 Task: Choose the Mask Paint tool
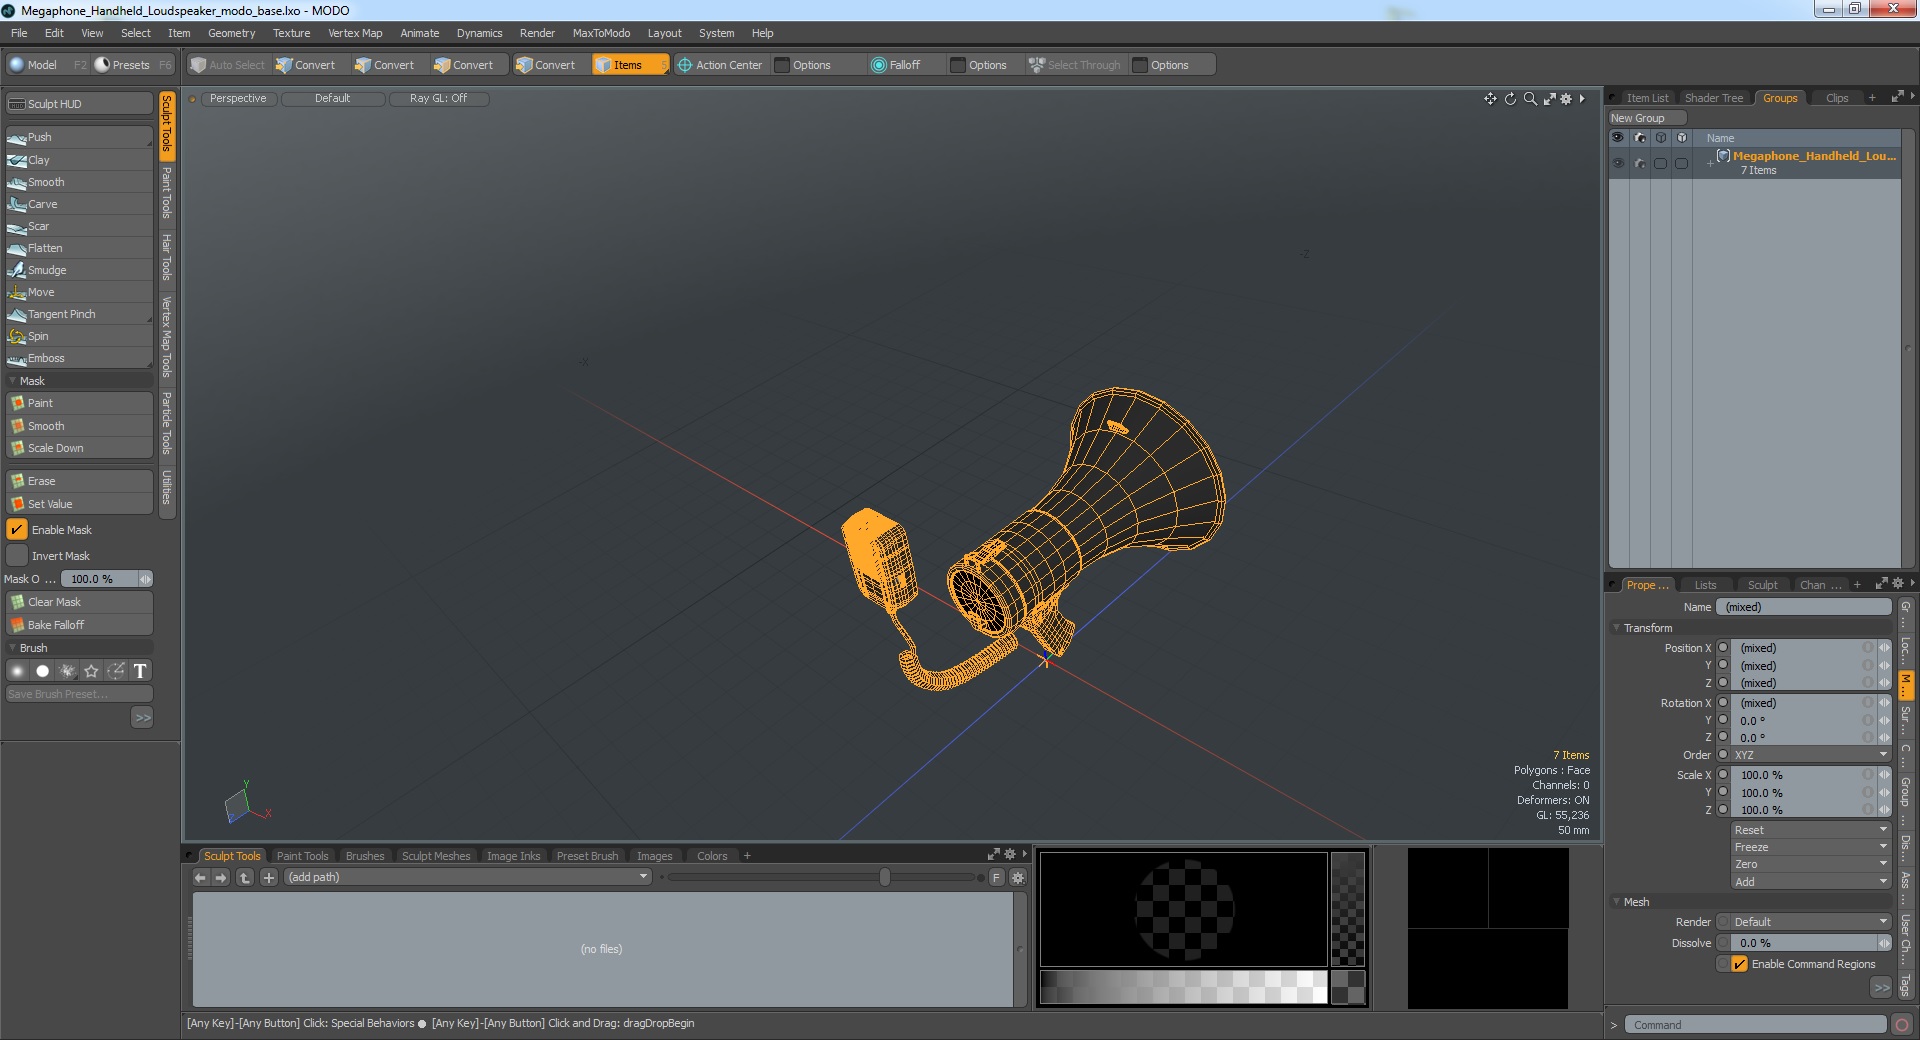click(79, 403)
